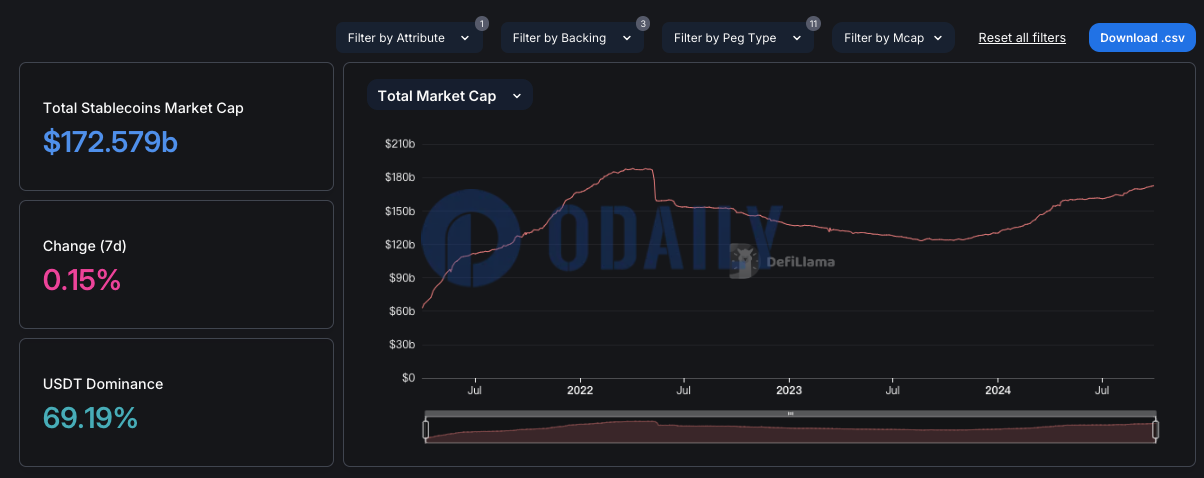The height and width of the screenshot is (478, 1204).
Task: Click the 2024 label on the chart x-axis
Action: coord(997,392)
